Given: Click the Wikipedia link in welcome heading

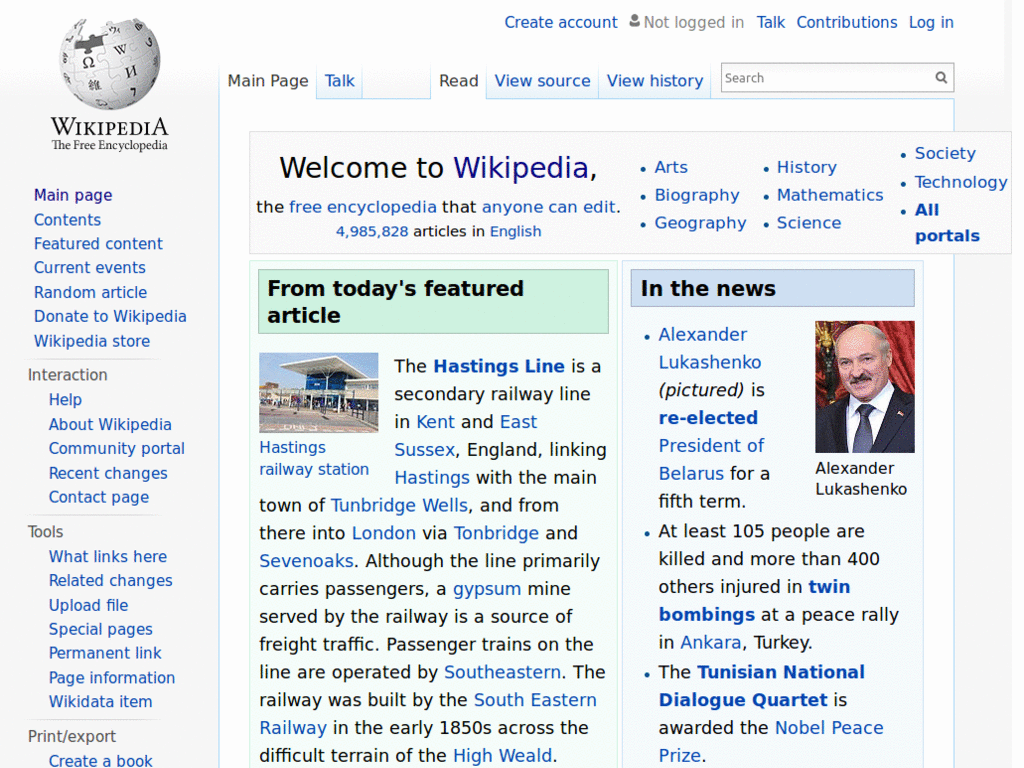Looking at the screenshot, I should (521, 168).
